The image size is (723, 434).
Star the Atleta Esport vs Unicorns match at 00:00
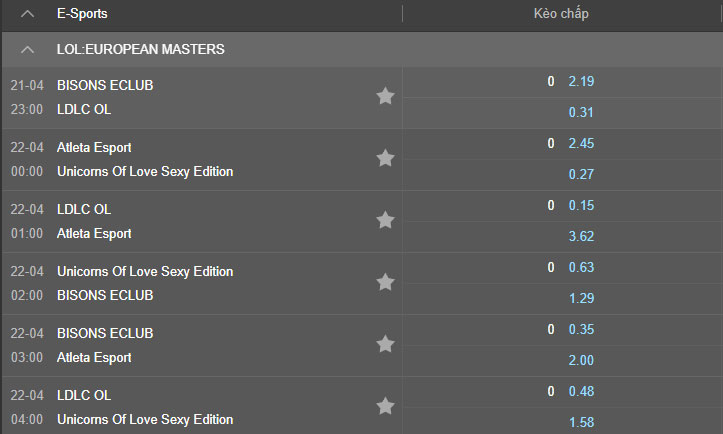point(385,158)
